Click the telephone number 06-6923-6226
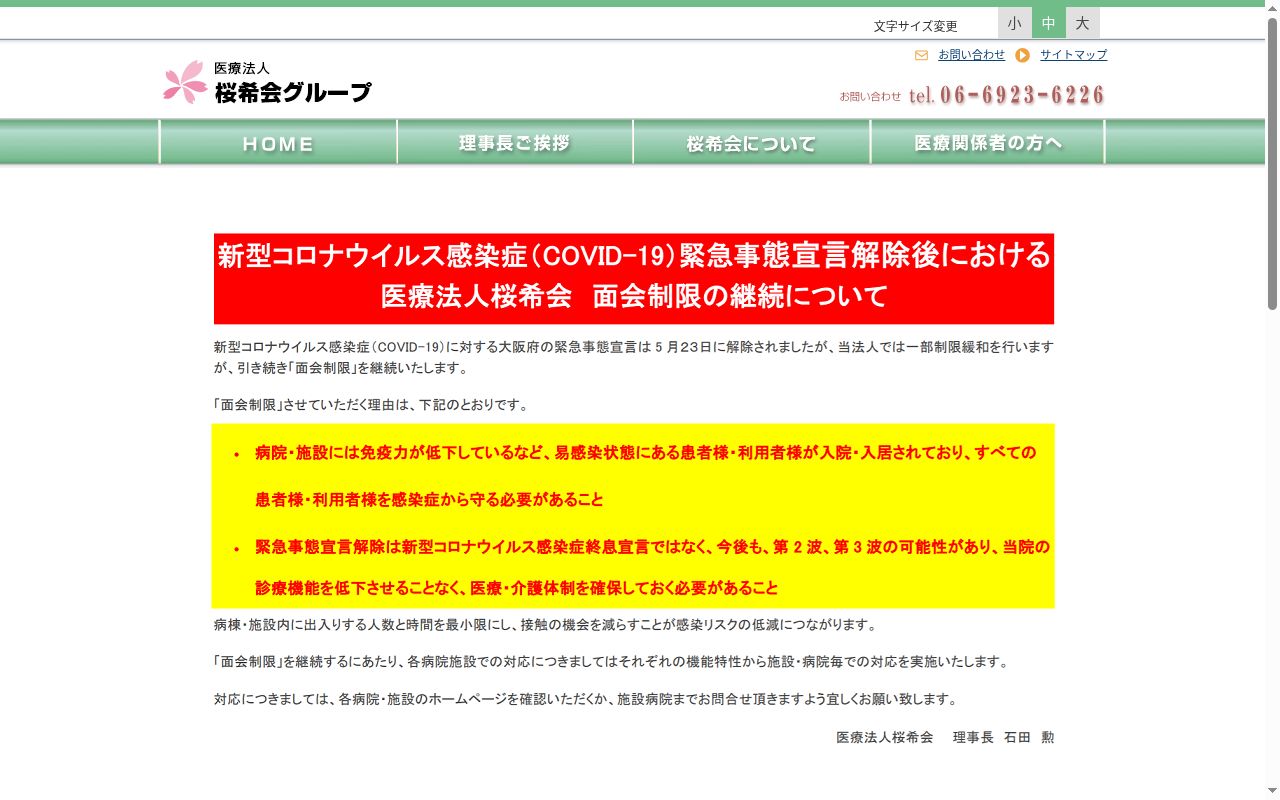This screenshot has width=1280, height=800. (1022, 95)
